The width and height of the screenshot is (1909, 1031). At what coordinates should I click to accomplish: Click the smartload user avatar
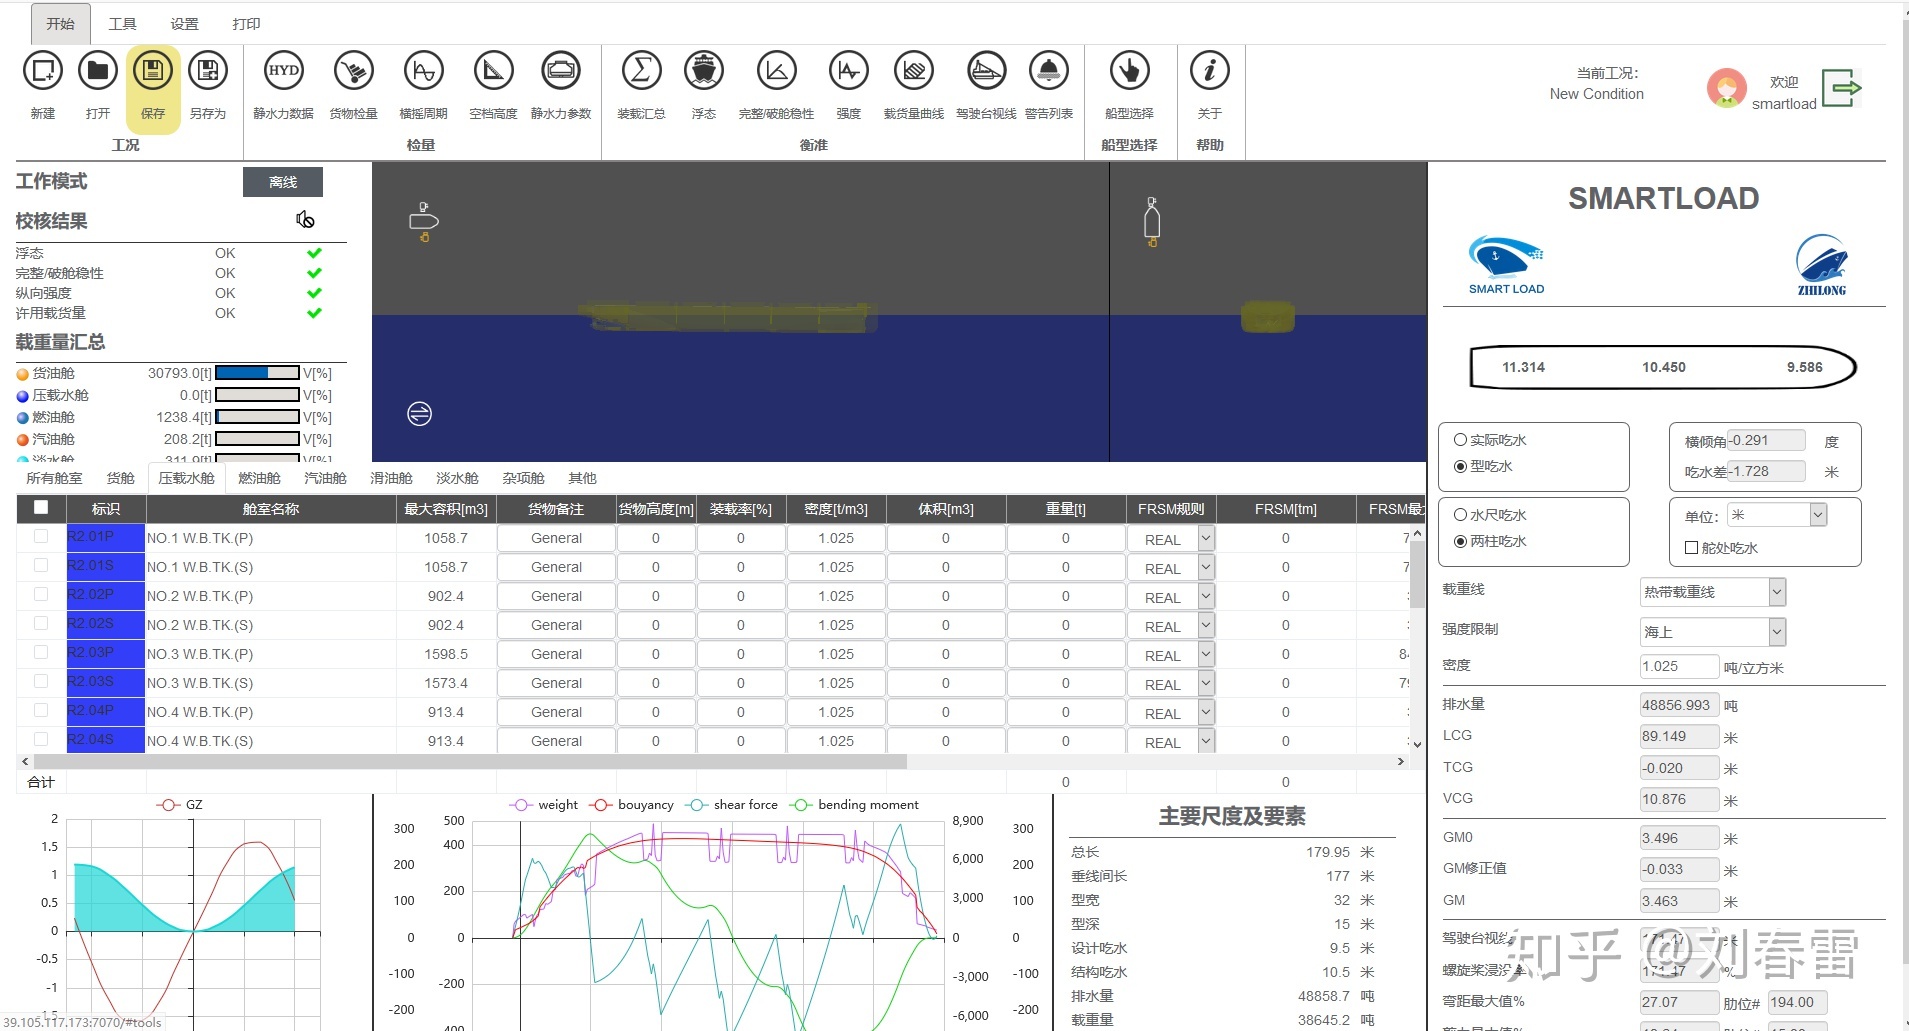pyautogui.click(x=1727, y=89)
